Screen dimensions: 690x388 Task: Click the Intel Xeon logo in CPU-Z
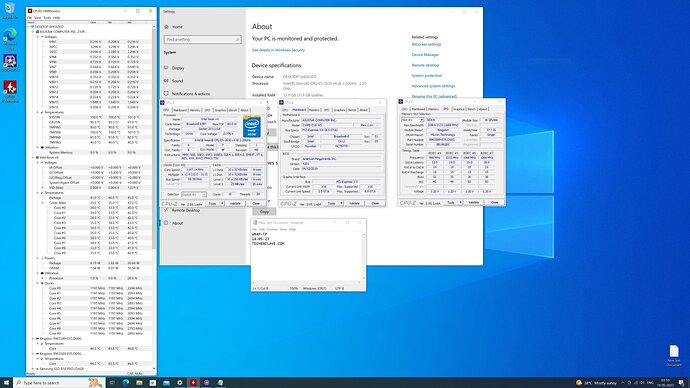point(251,126)
